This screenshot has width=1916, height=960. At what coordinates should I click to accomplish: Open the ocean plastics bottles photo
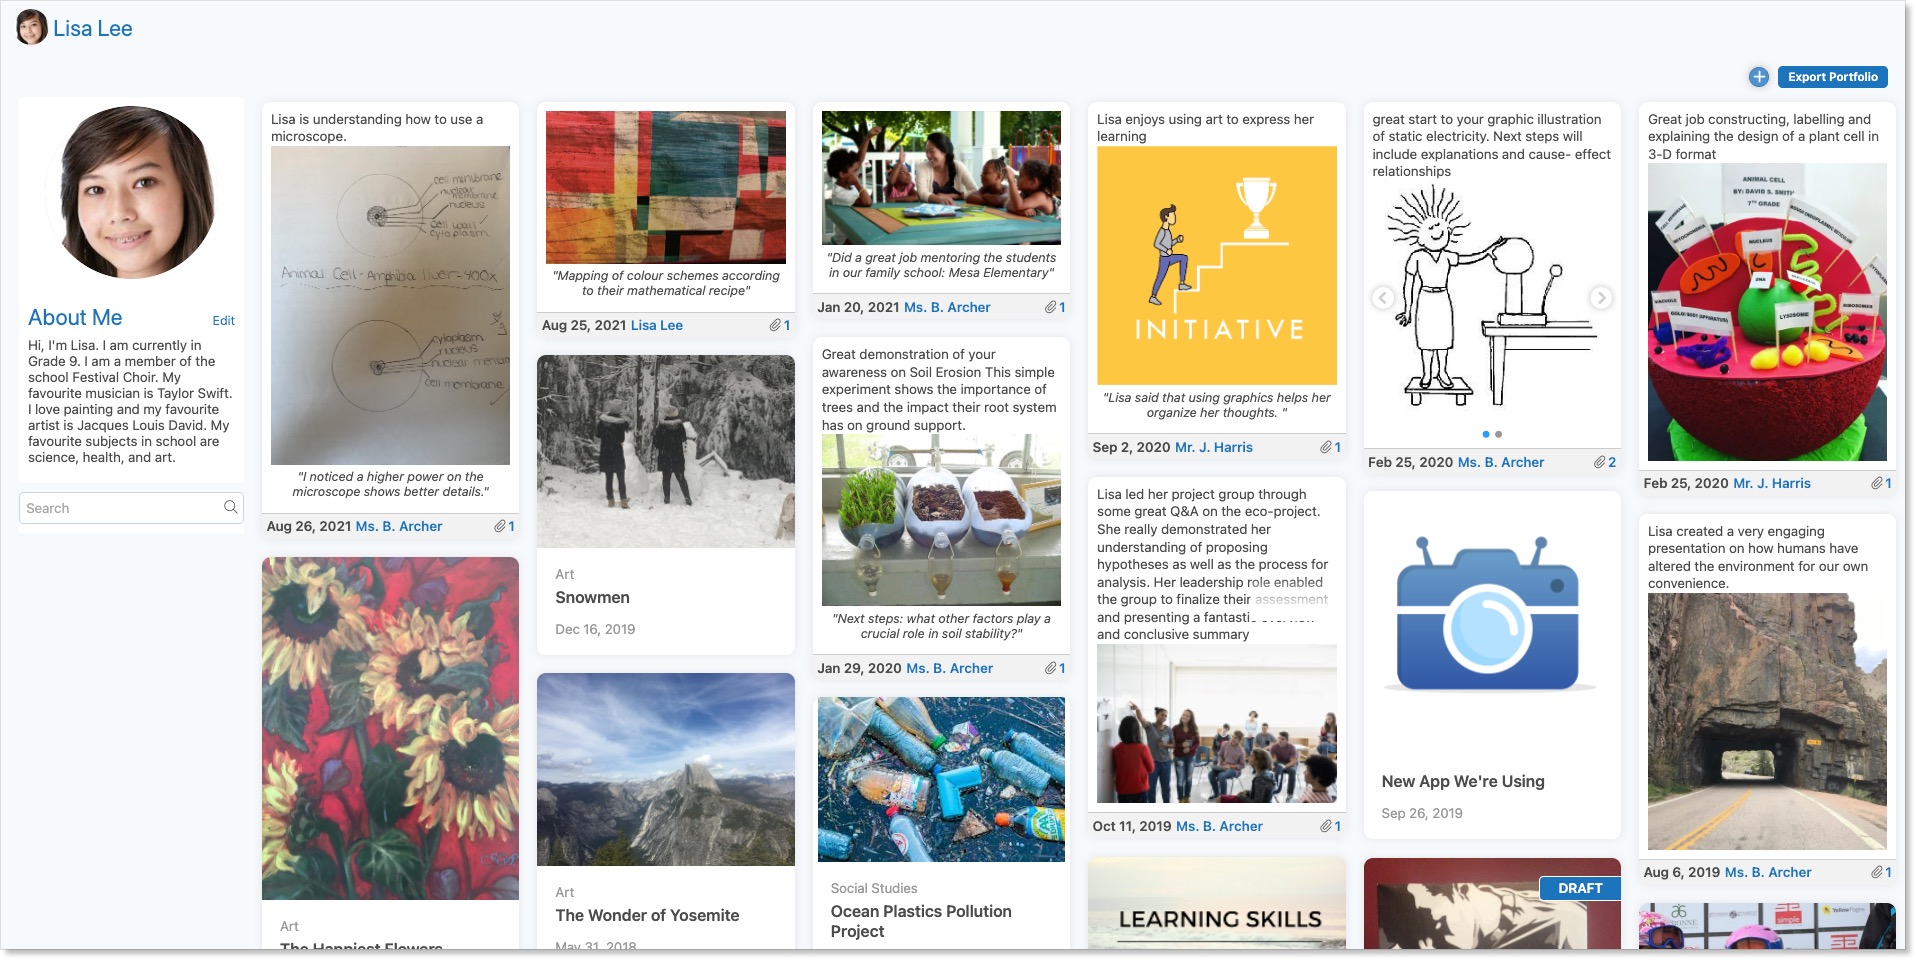pos(941,779)
